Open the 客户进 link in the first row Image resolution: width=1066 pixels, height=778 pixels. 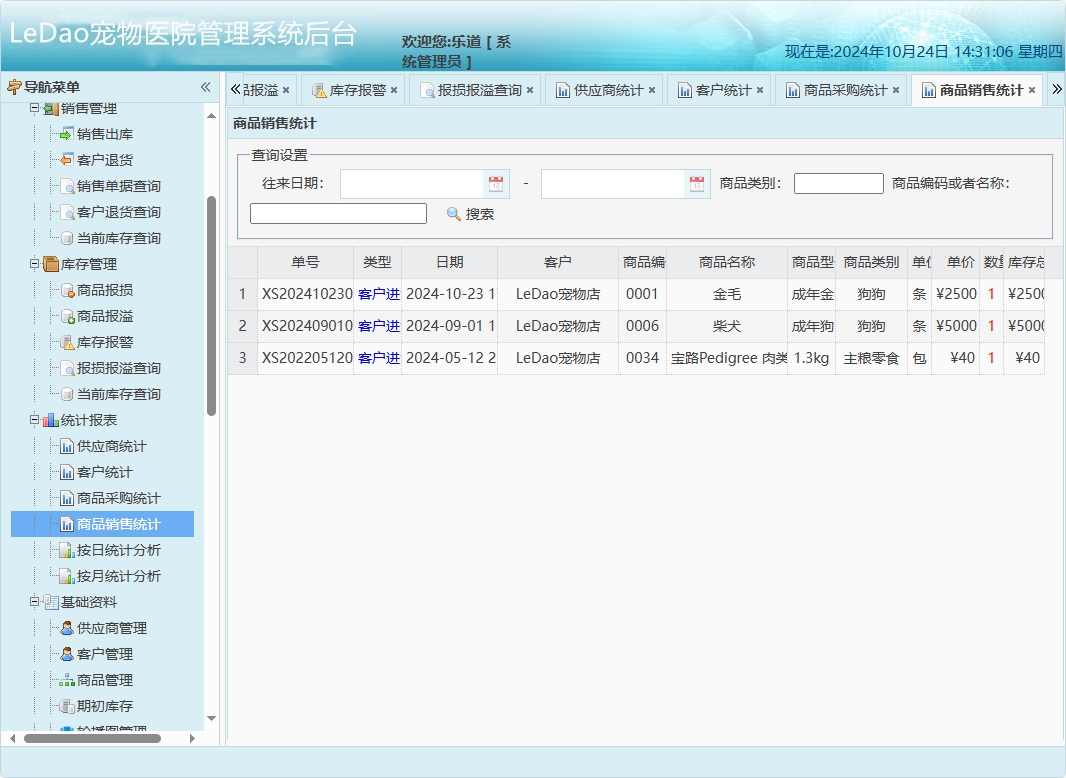point(381,294)
